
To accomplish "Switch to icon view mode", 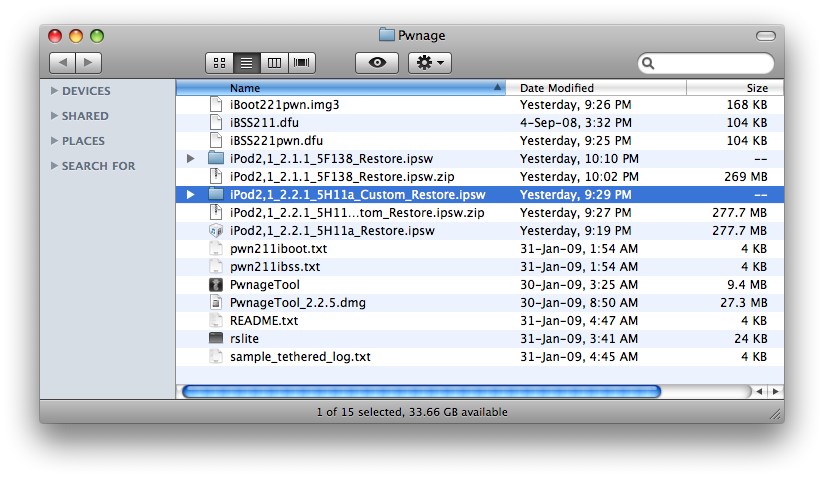I will 219,63.
